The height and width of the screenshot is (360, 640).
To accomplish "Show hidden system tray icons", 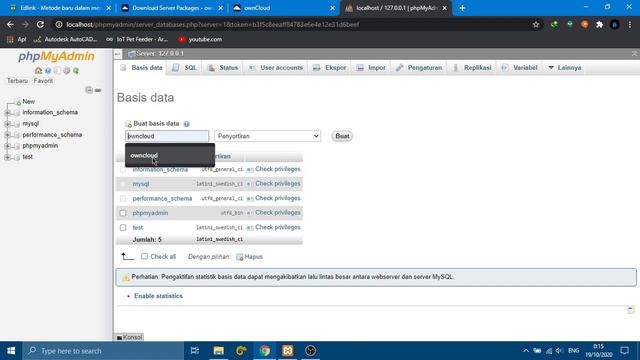I will (x=526, y=351).
